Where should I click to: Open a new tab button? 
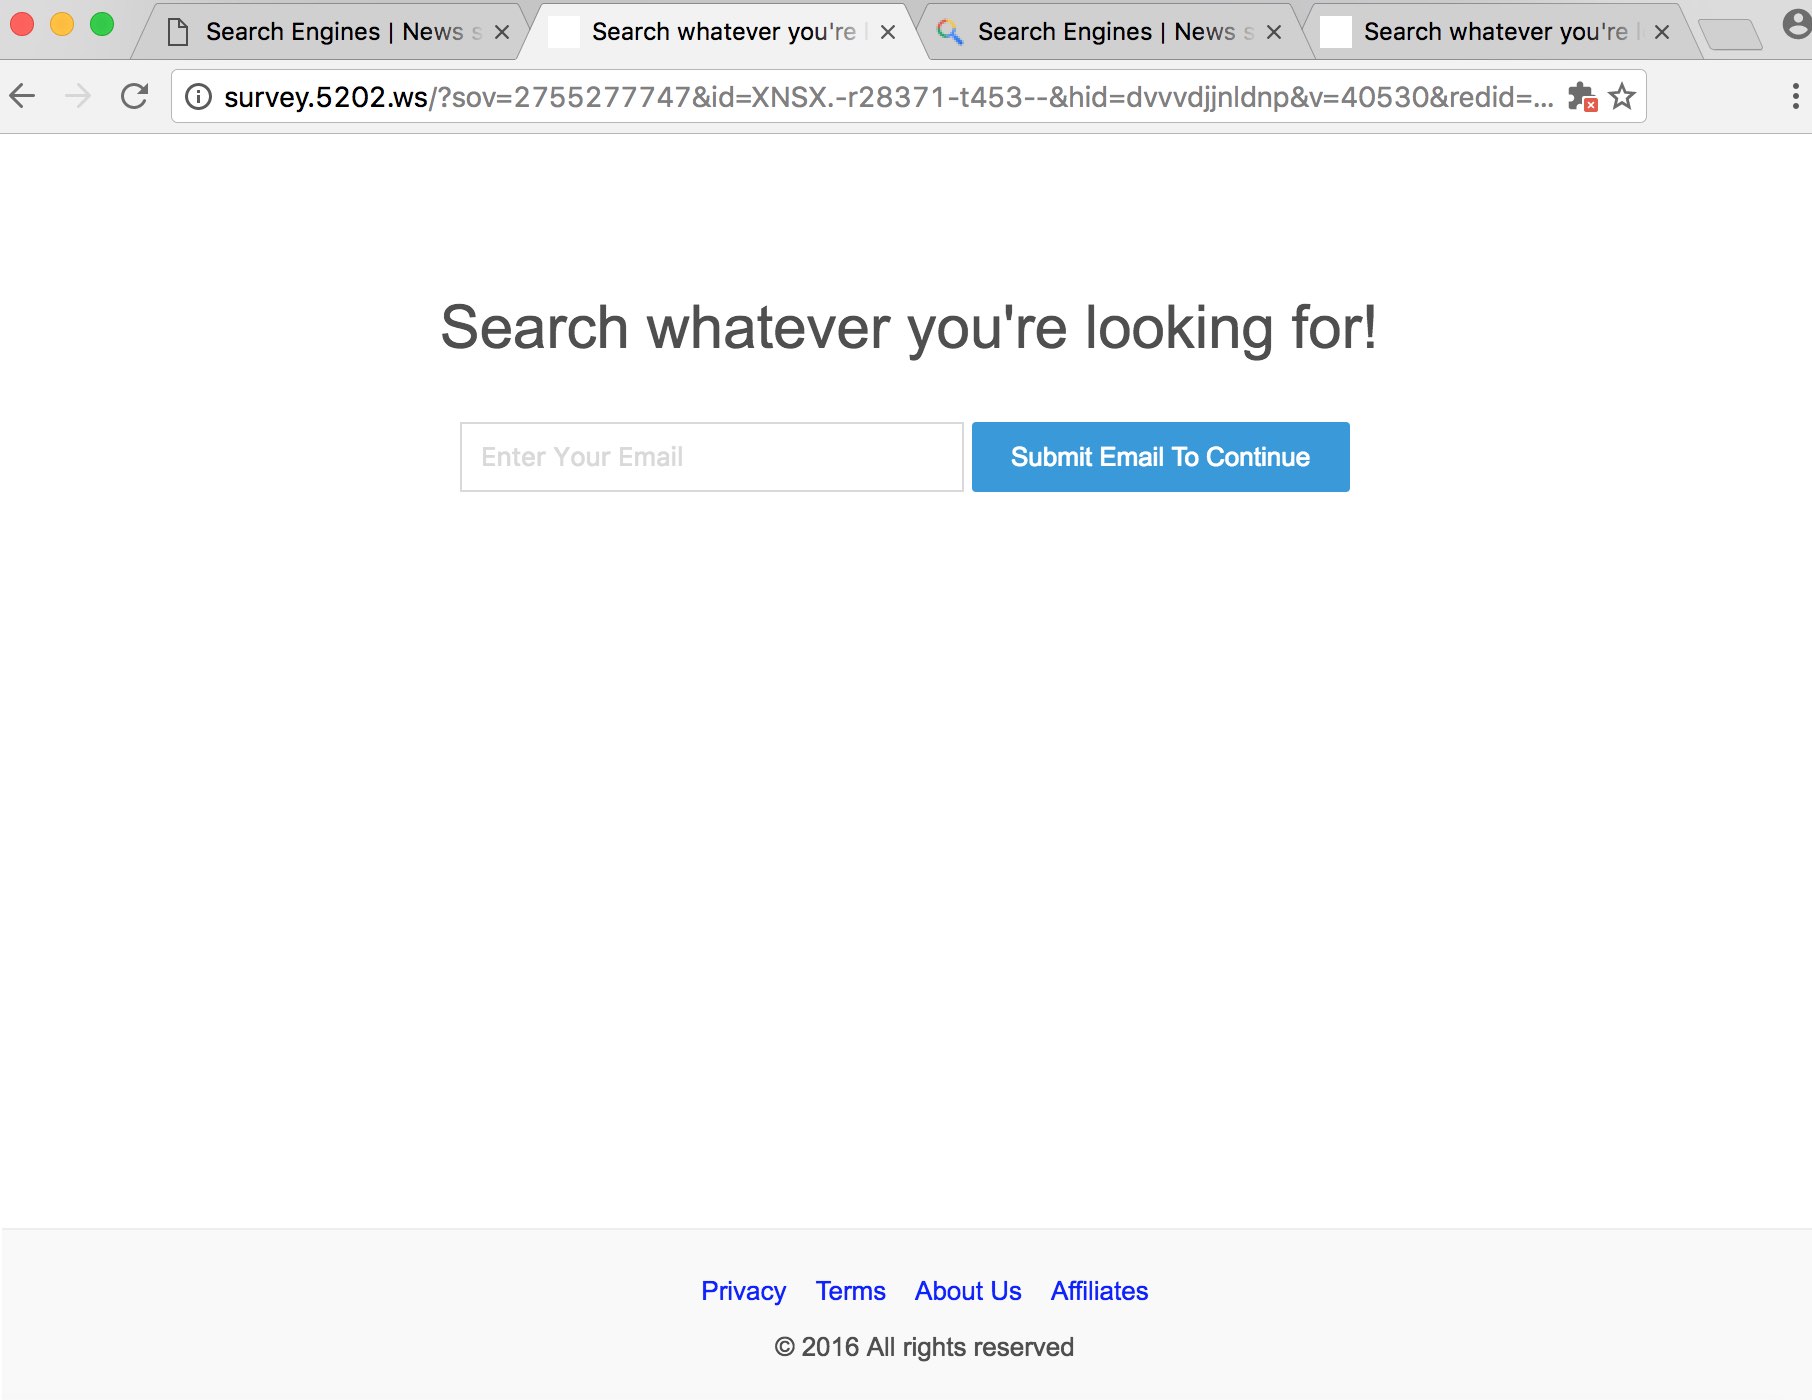1730,34
